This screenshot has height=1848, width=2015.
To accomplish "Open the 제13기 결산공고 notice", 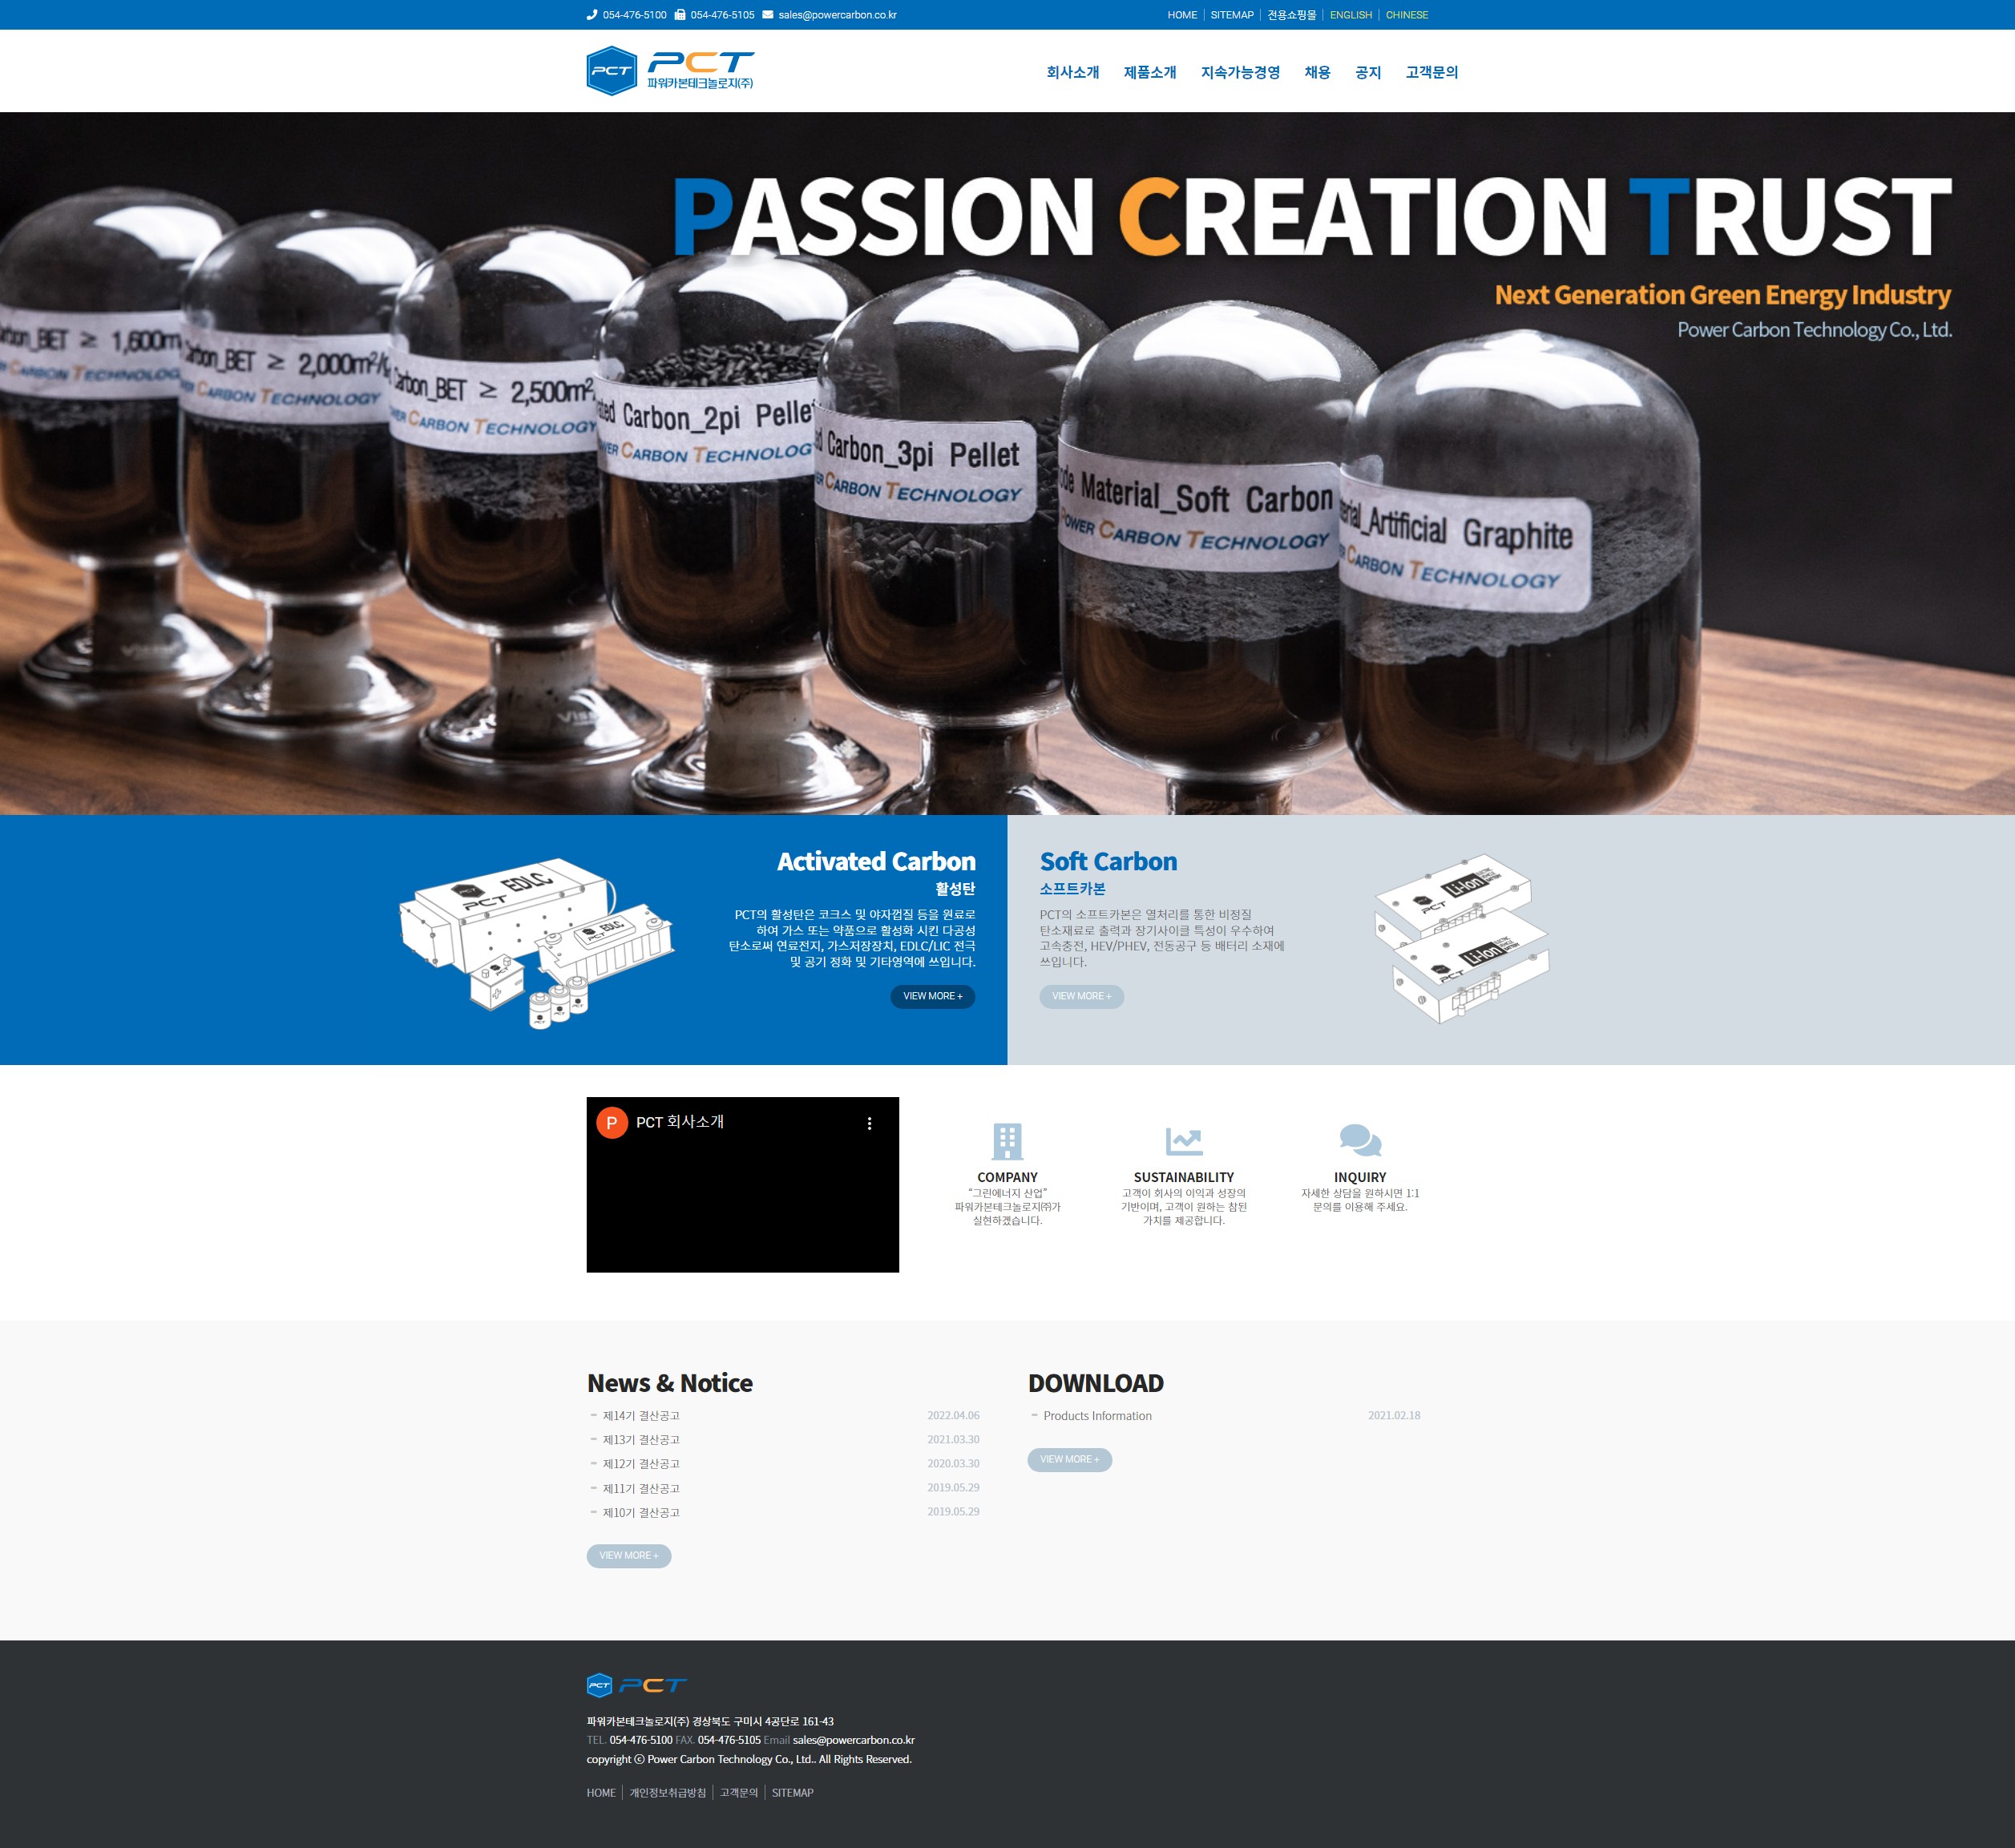I will [641, 1440].
